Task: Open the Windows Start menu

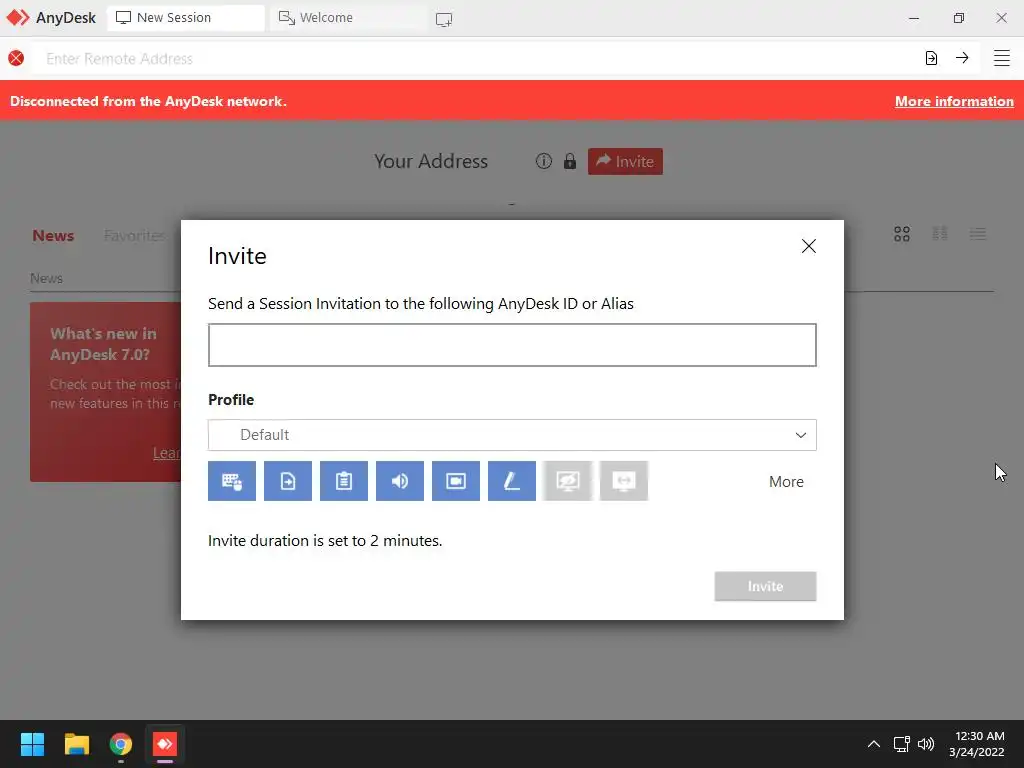Action: [x=32, y=744]
